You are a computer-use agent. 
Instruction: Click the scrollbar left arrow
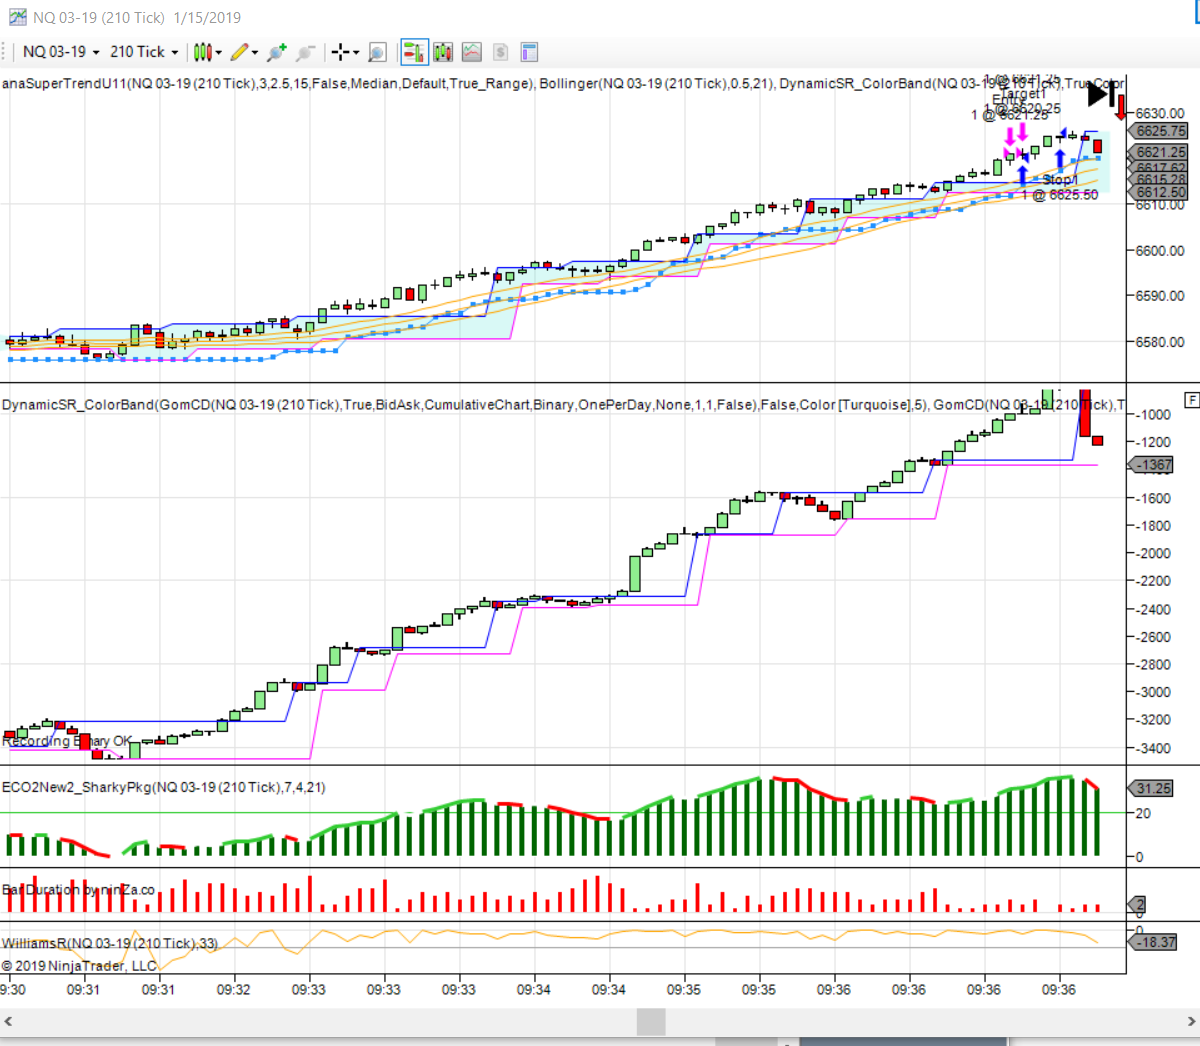pyautogui.click(x=8, y=1021)
